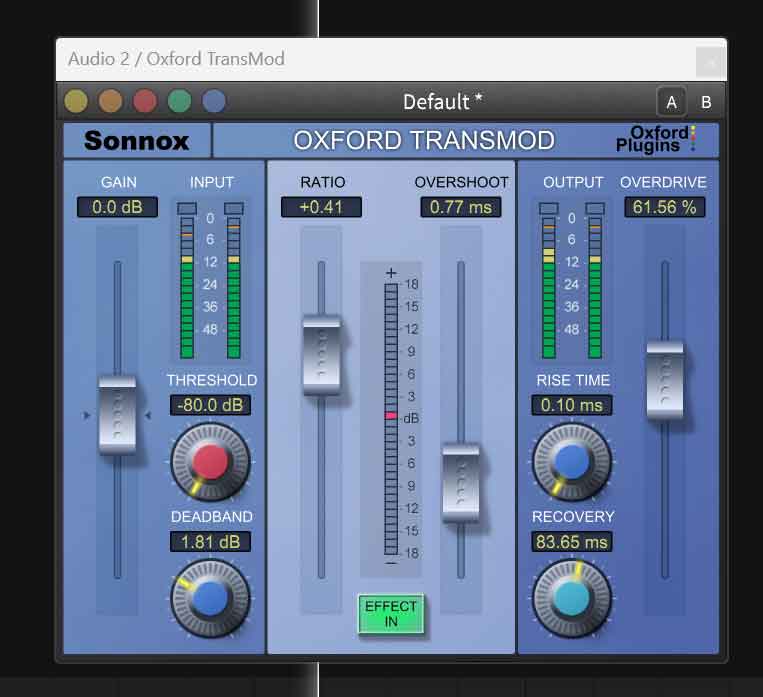Screen dimensions: 763x697
Task: Click the blue Deadband knob
Action: point(210,597)
